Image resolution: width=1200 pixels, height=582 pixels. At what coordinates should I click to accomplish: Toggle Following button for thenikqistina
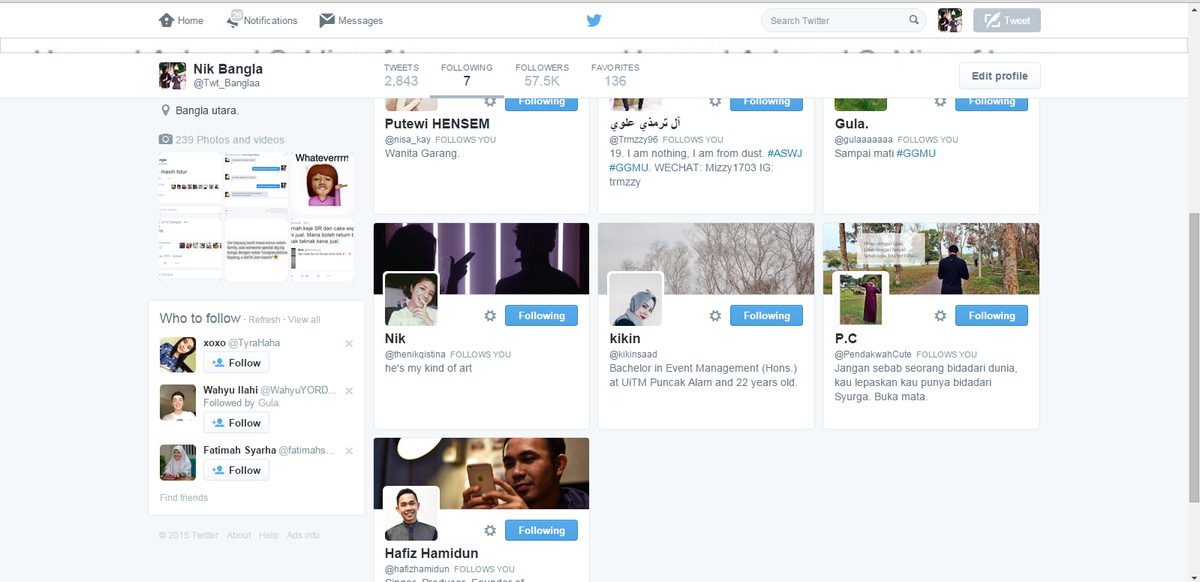[541, 315]
